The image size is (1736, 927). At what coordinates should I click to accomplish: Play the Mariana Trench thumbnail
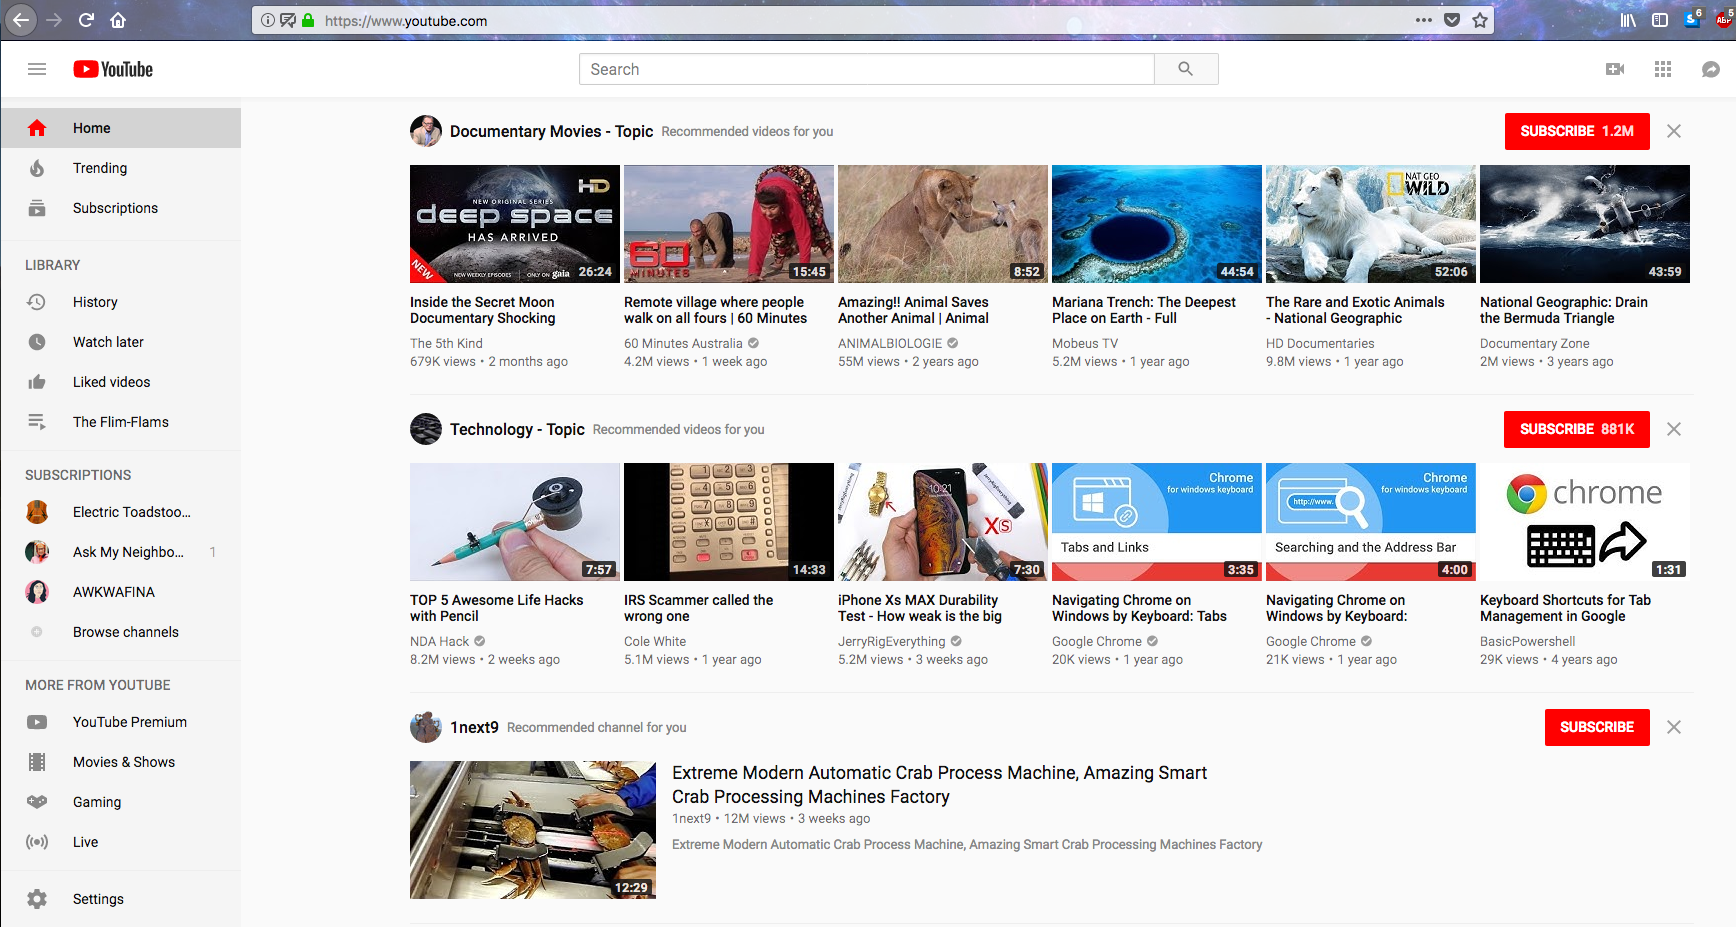click(x=1157, y=224)
